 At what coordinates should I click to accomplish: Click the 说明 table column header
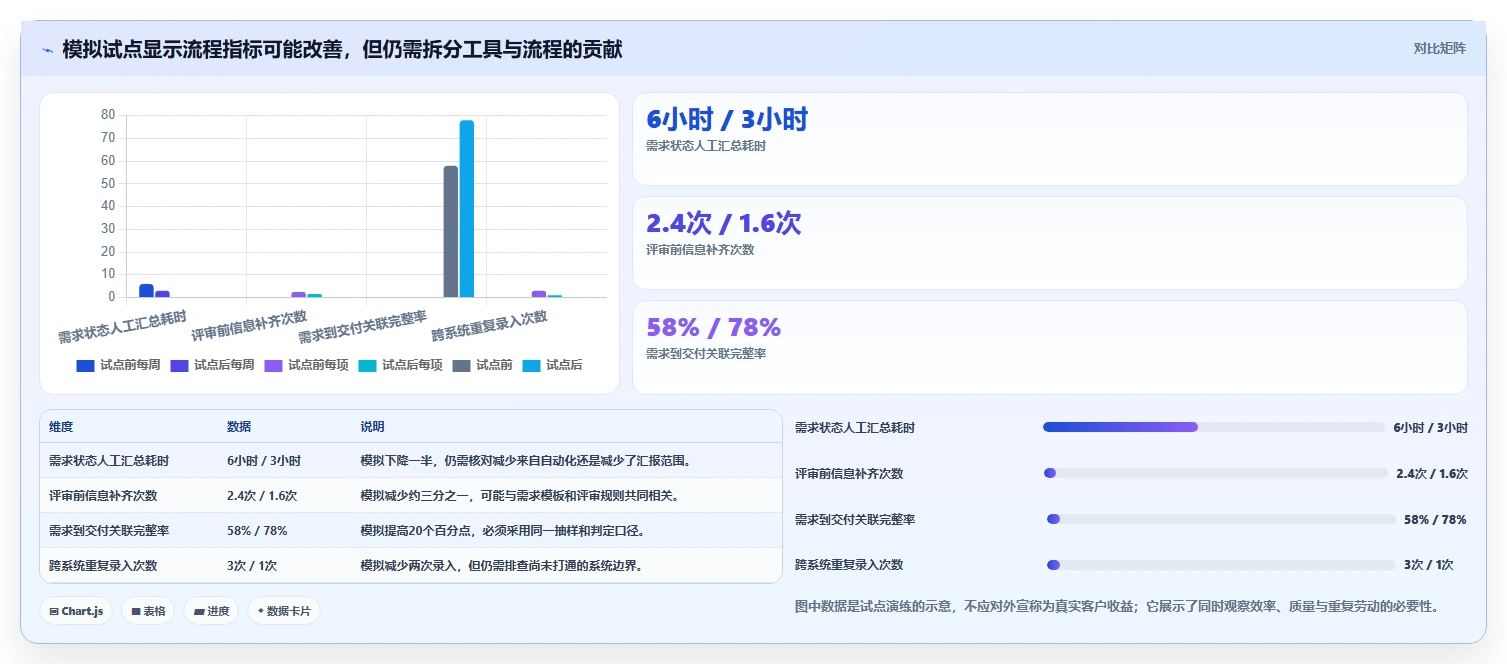tap(373, 427)
